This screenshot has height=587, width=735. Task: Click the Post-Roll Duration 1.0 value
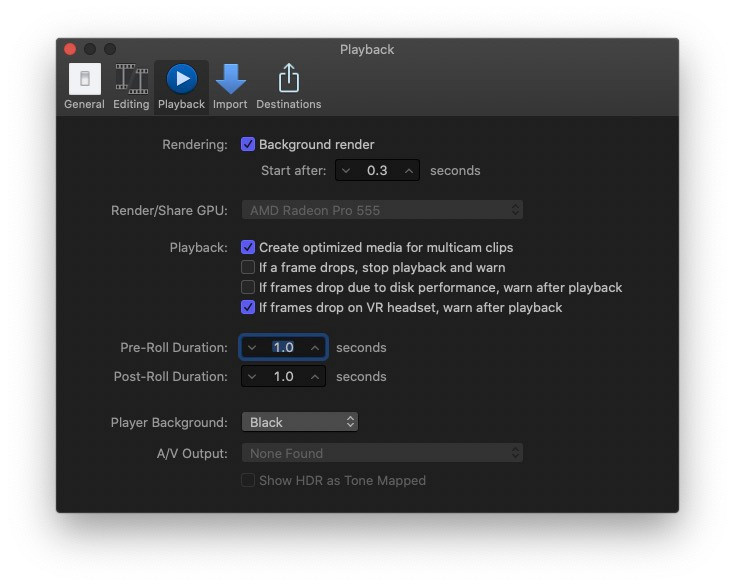(x=284, y=376)
